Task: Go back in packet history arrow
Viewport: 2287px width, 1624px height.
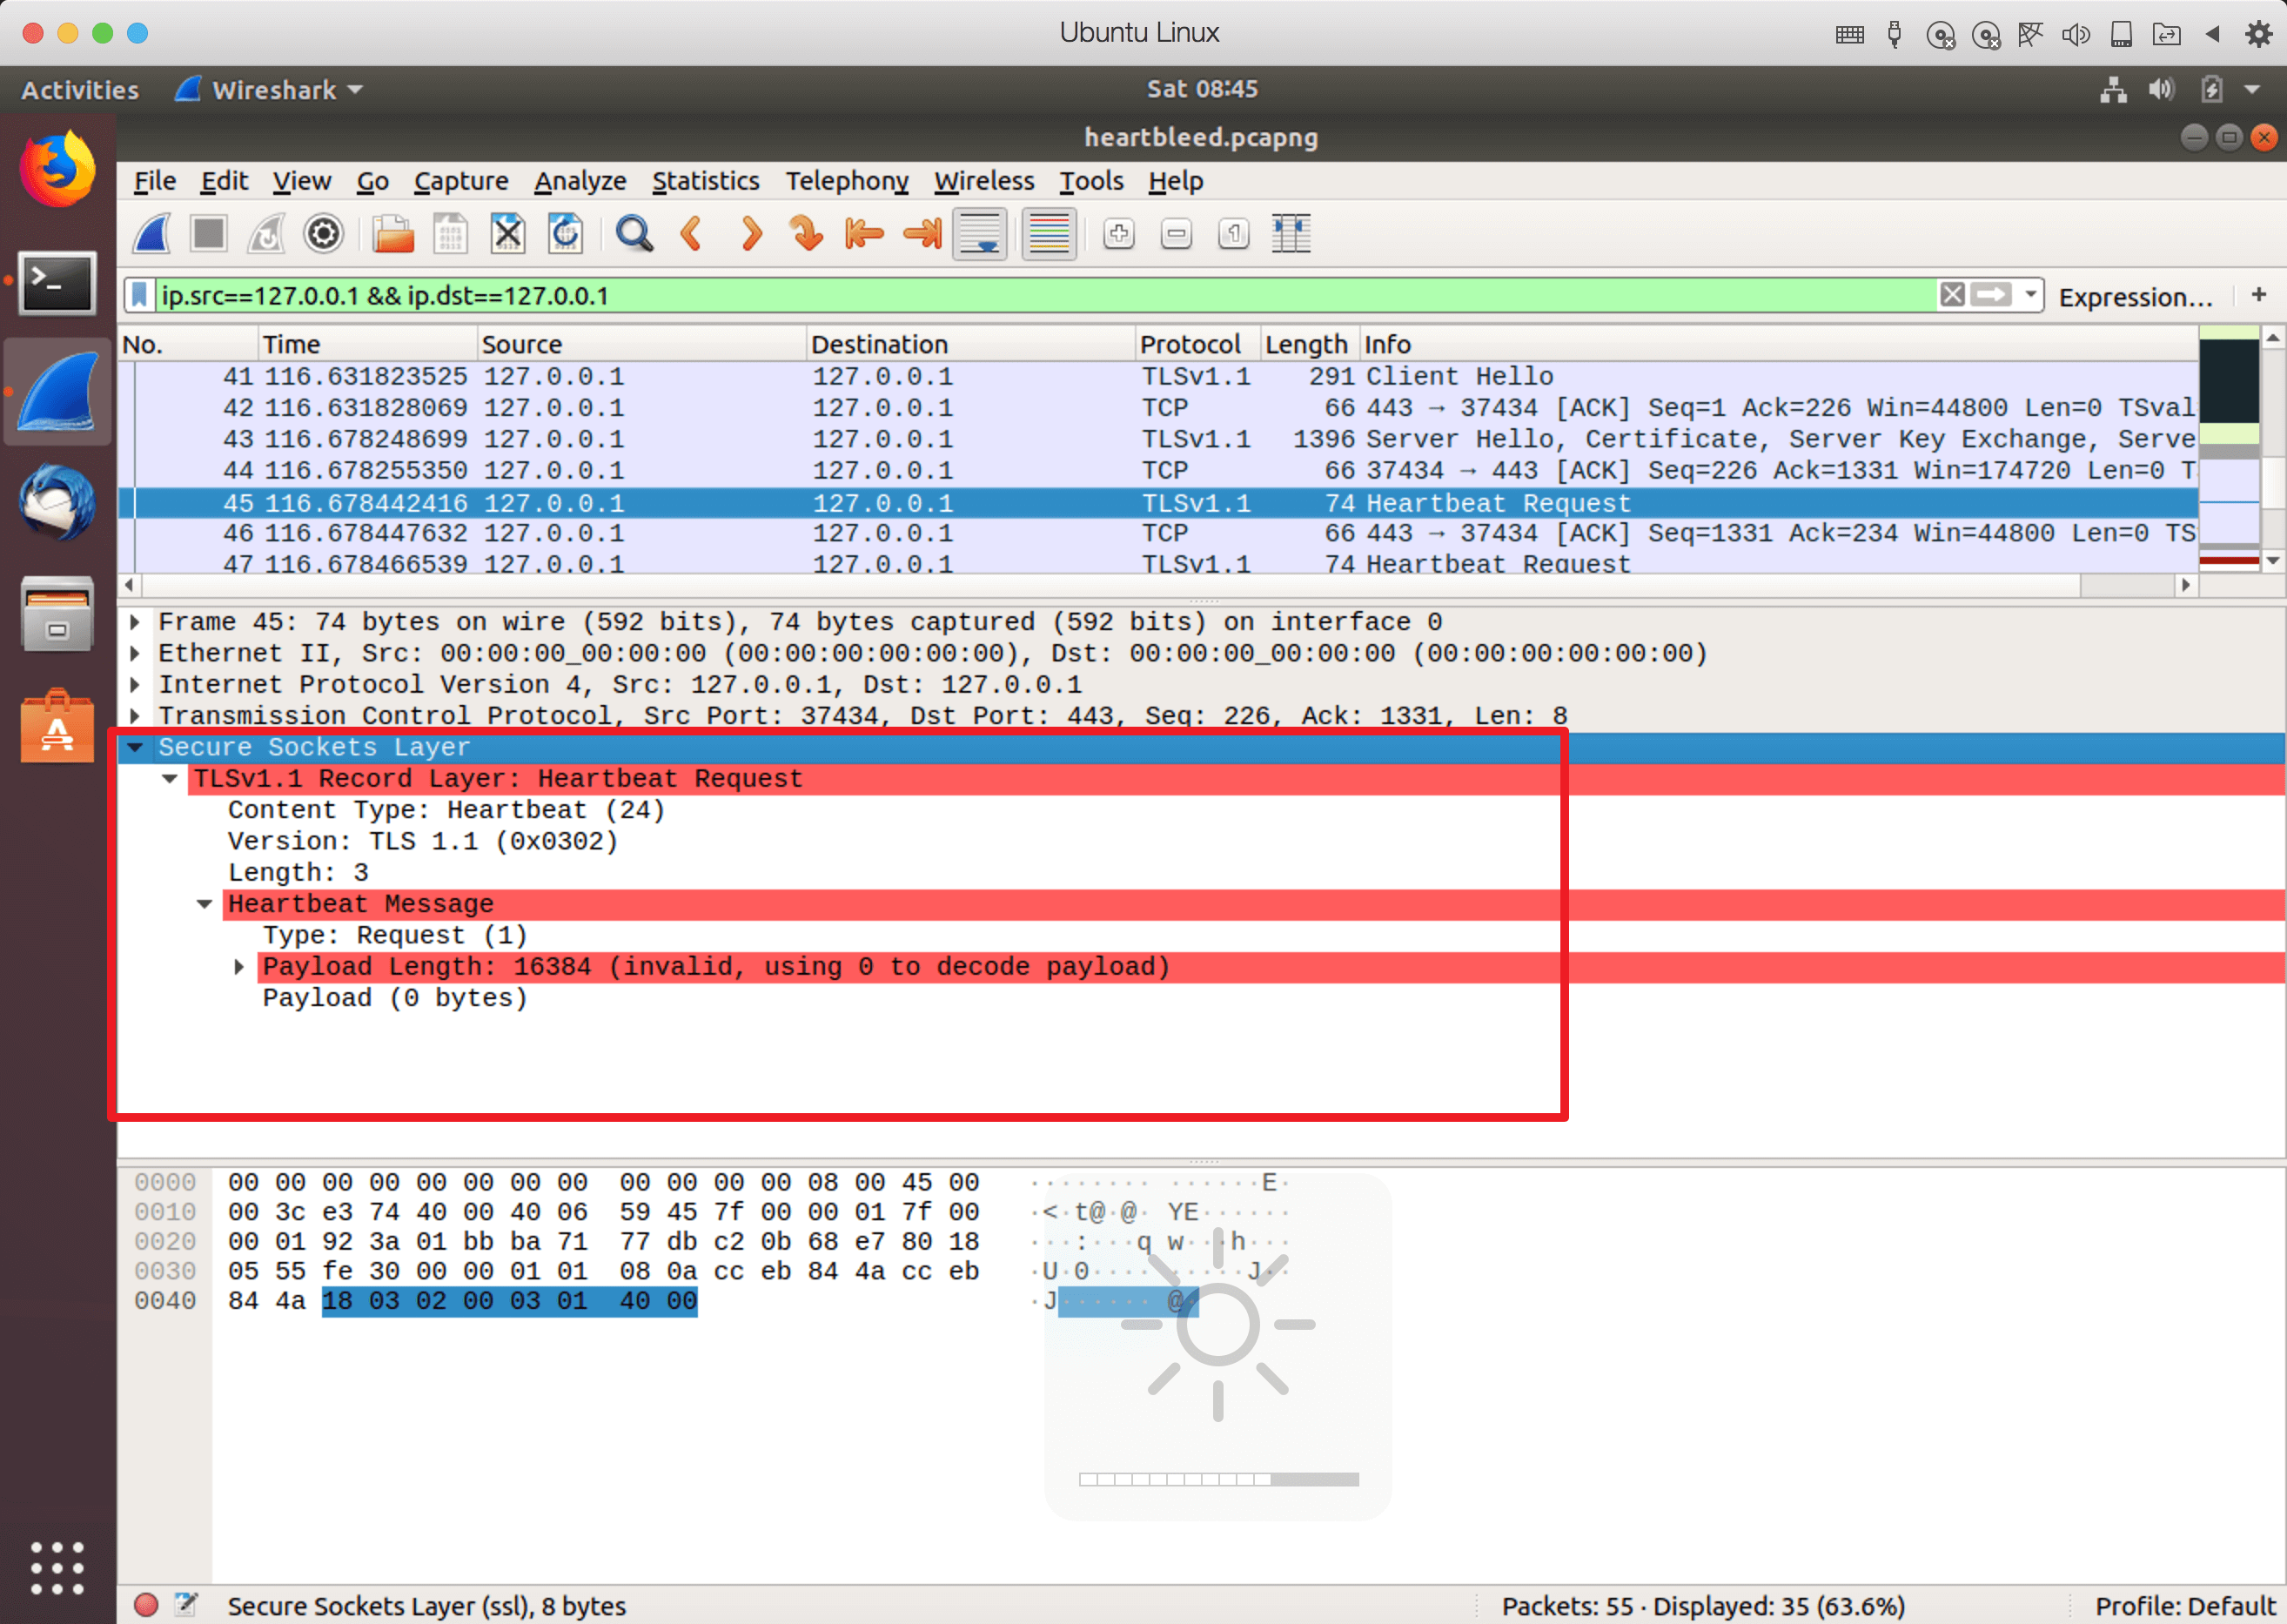Action: 691,235
